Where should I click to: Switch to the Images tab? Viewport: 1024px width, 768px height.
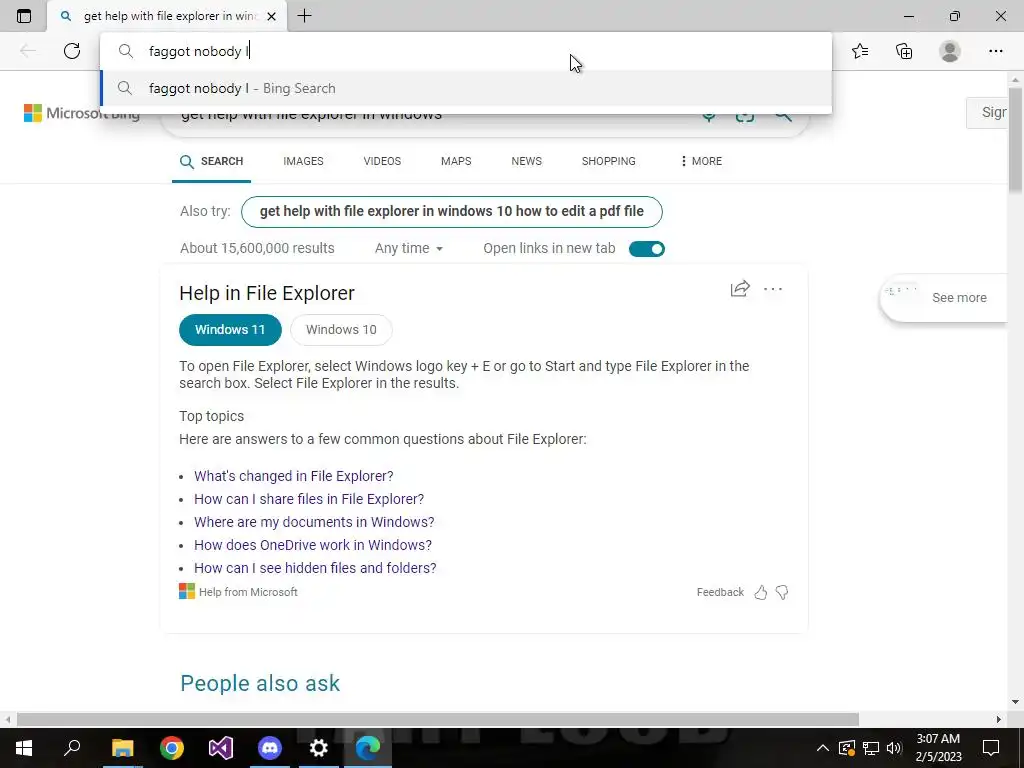[x=303, y=161]
